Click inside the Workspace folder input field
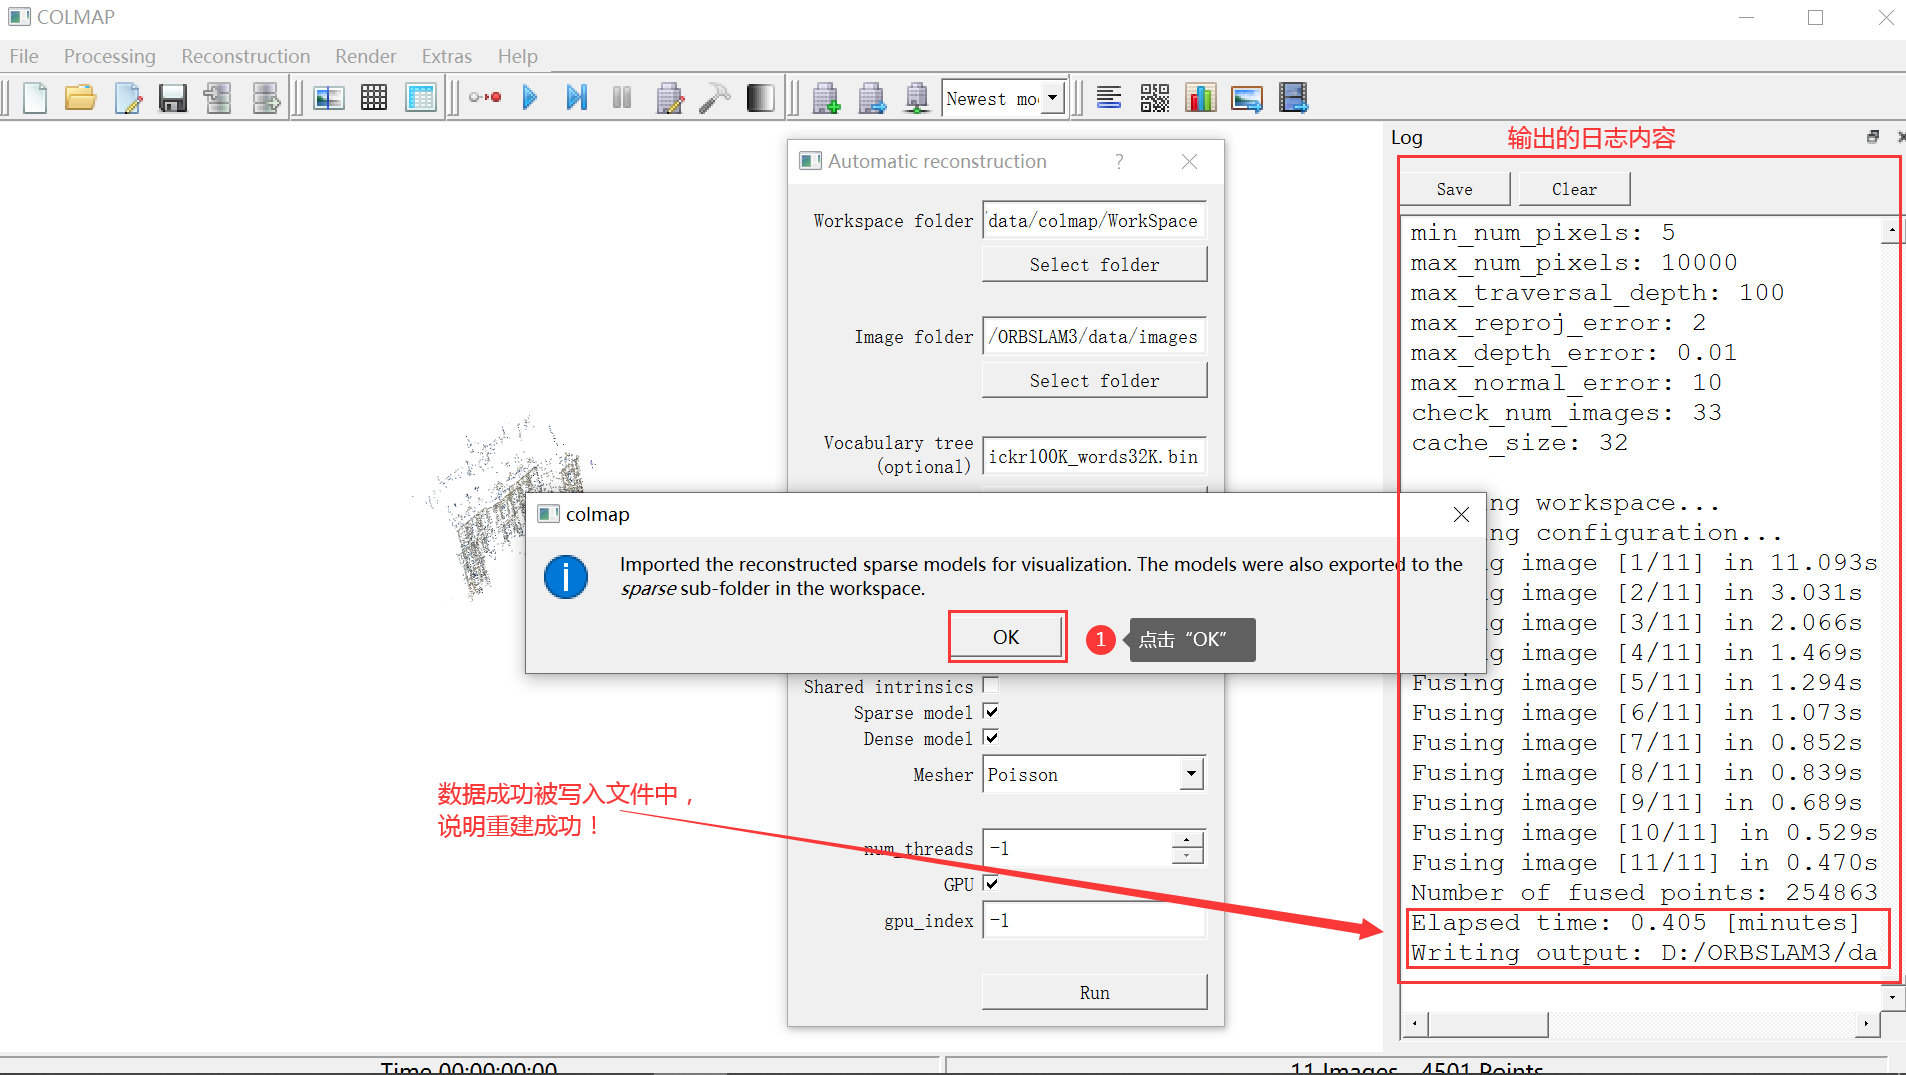The height and width of the screenshot is (1075, 1906). tap(1093, 220)
